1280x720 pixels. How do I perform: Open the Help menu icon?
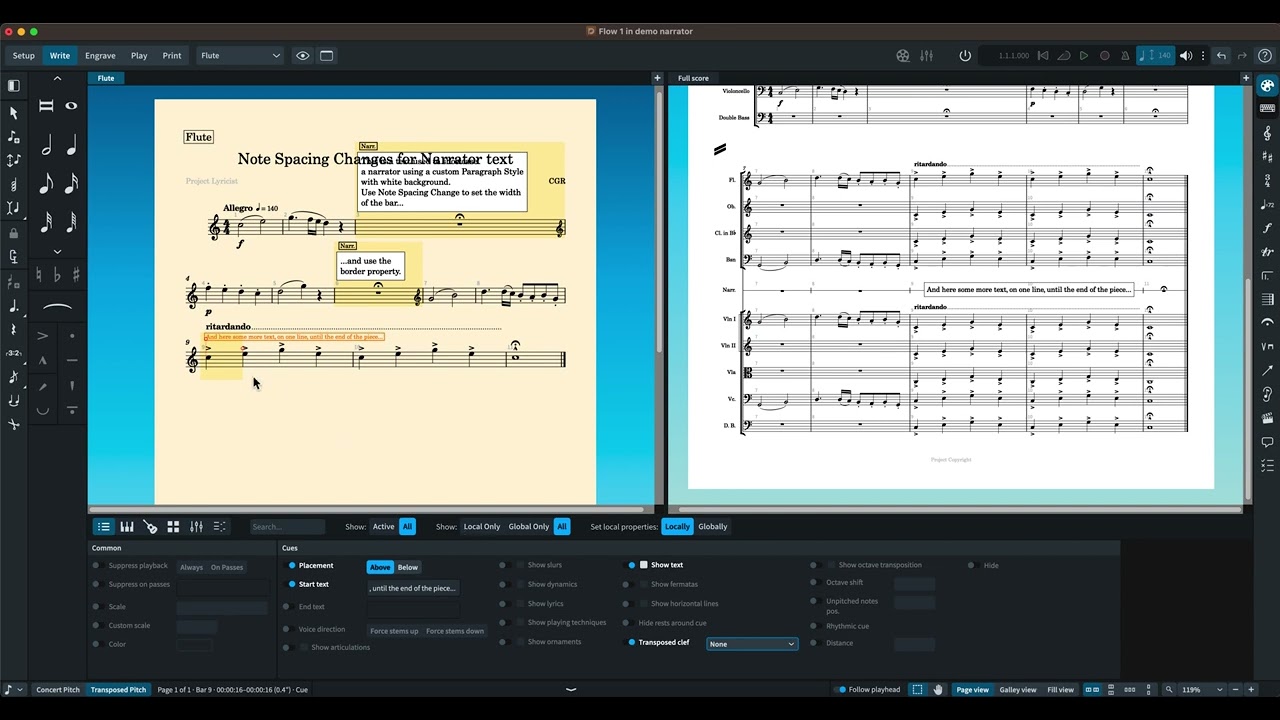tap(1265, 56)
